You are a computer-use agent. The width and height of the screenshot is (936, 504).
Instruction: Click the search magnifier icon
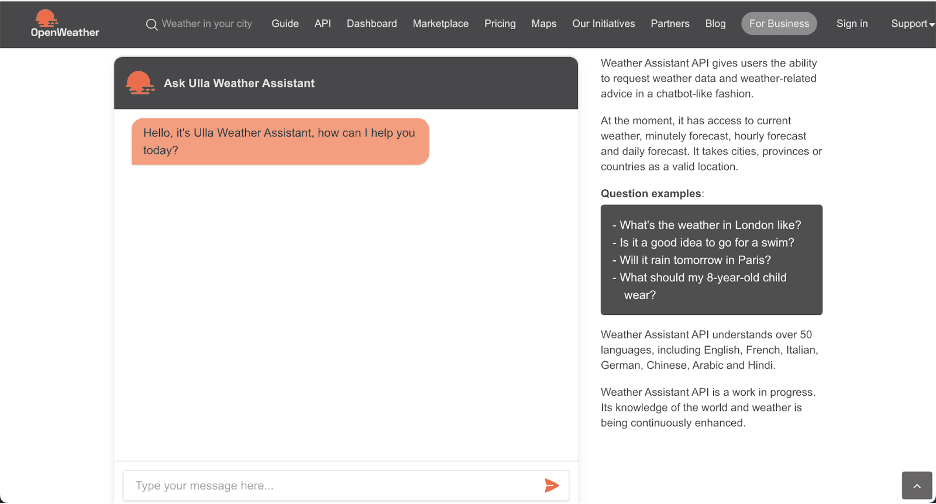[152, 24]
